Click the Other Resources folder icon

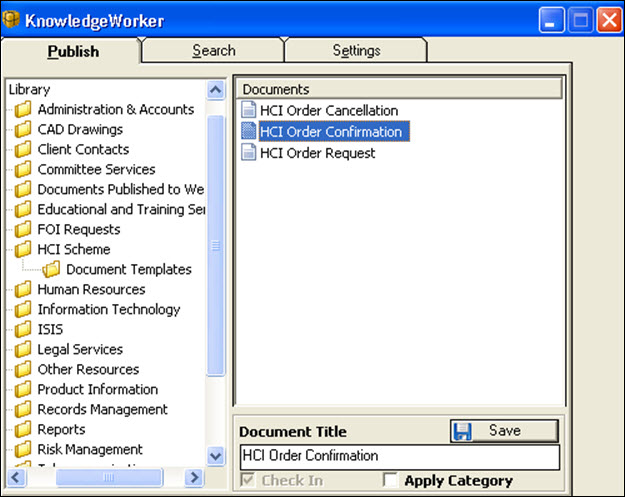[23, 369]
